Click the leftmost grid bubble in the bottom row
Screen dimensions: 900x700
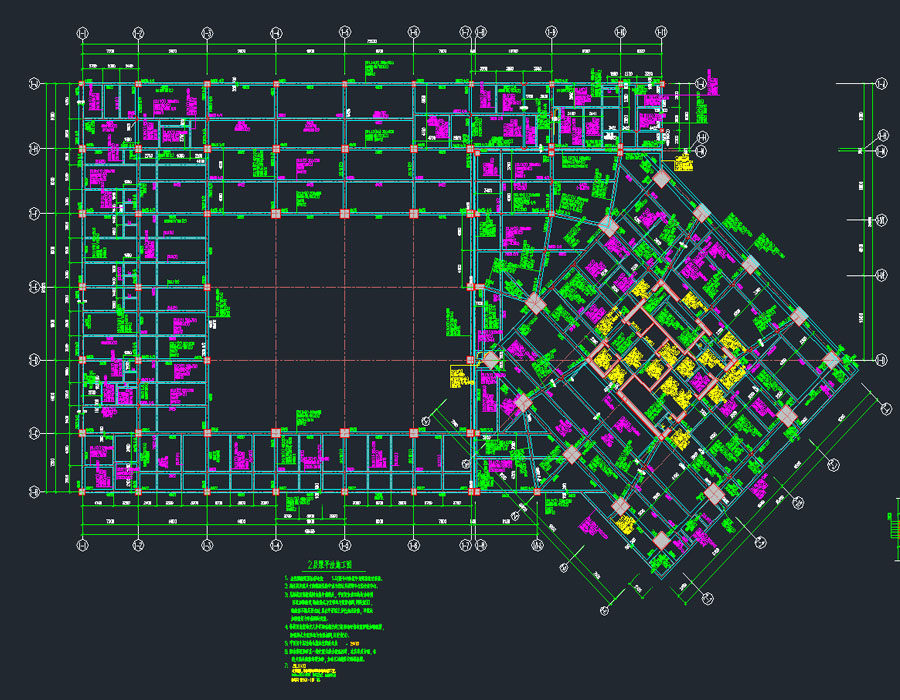83,545
